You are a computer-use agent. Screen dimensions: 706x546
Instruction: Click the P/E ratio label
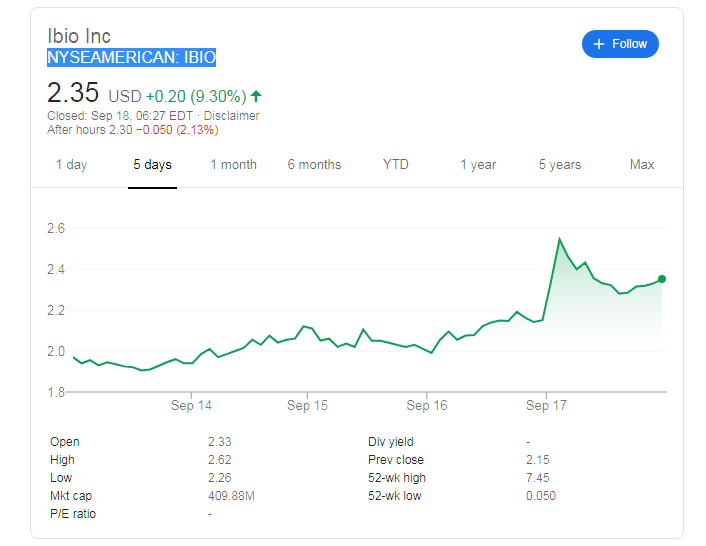pyautogui.click(x=73, y=514)
